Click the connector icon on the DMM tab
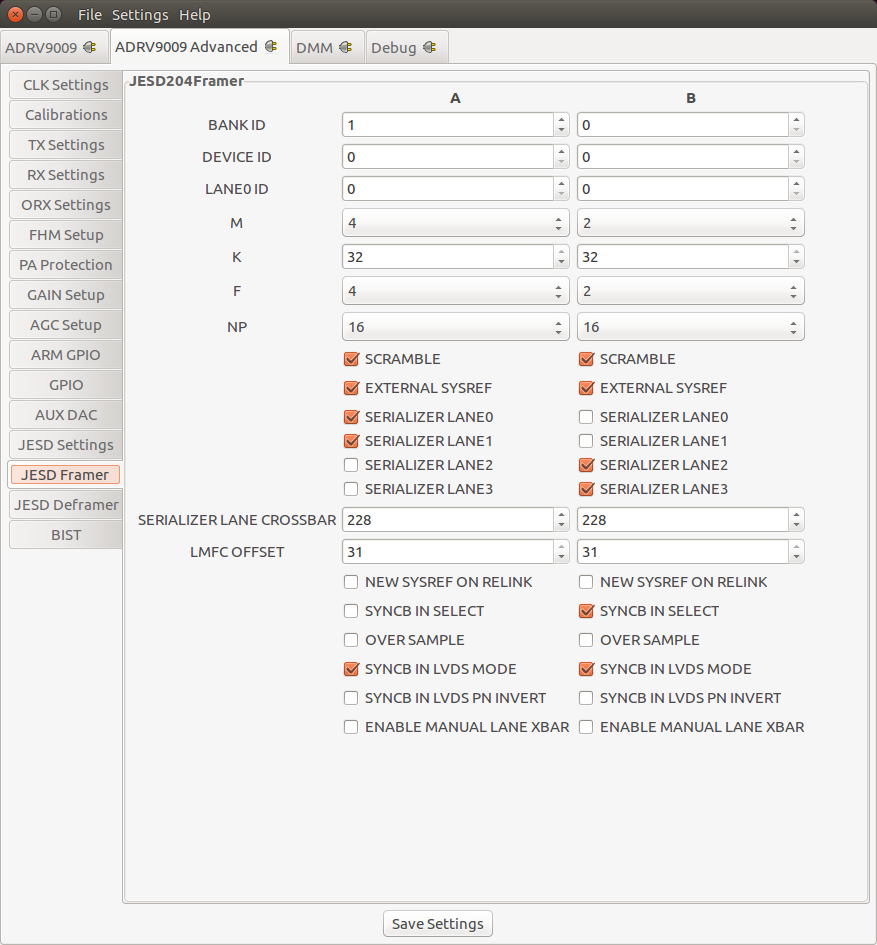 [345, 46]
